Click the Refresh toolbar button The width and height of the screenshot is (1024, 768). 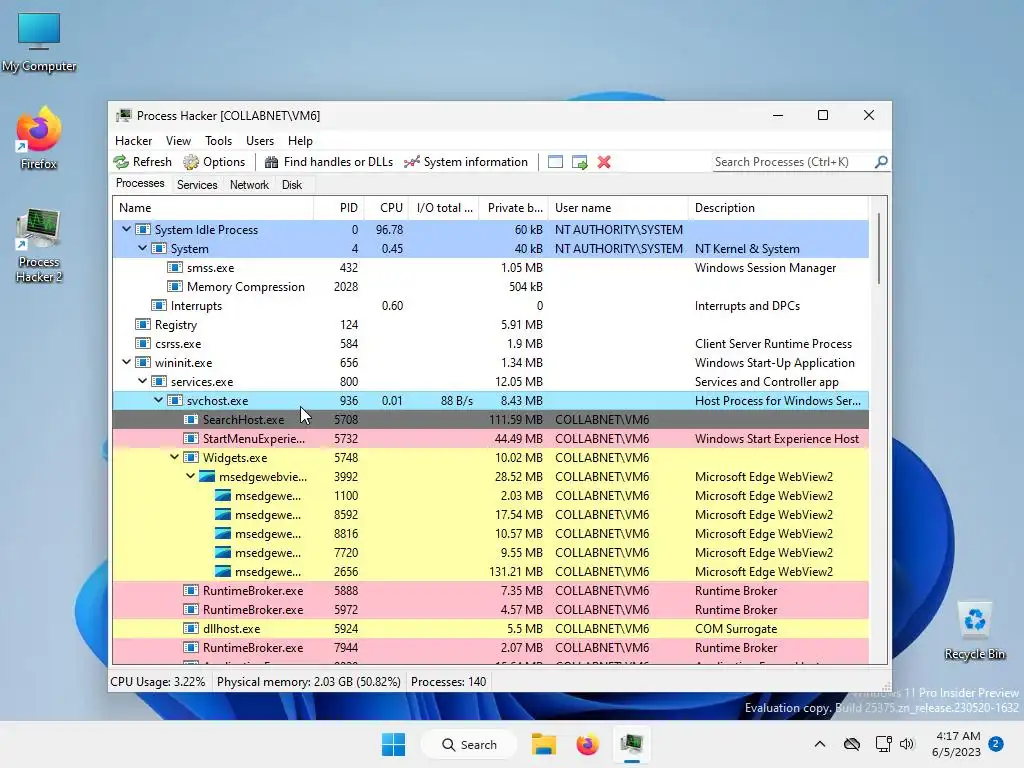pyautogui.click(x=143, y=162)
